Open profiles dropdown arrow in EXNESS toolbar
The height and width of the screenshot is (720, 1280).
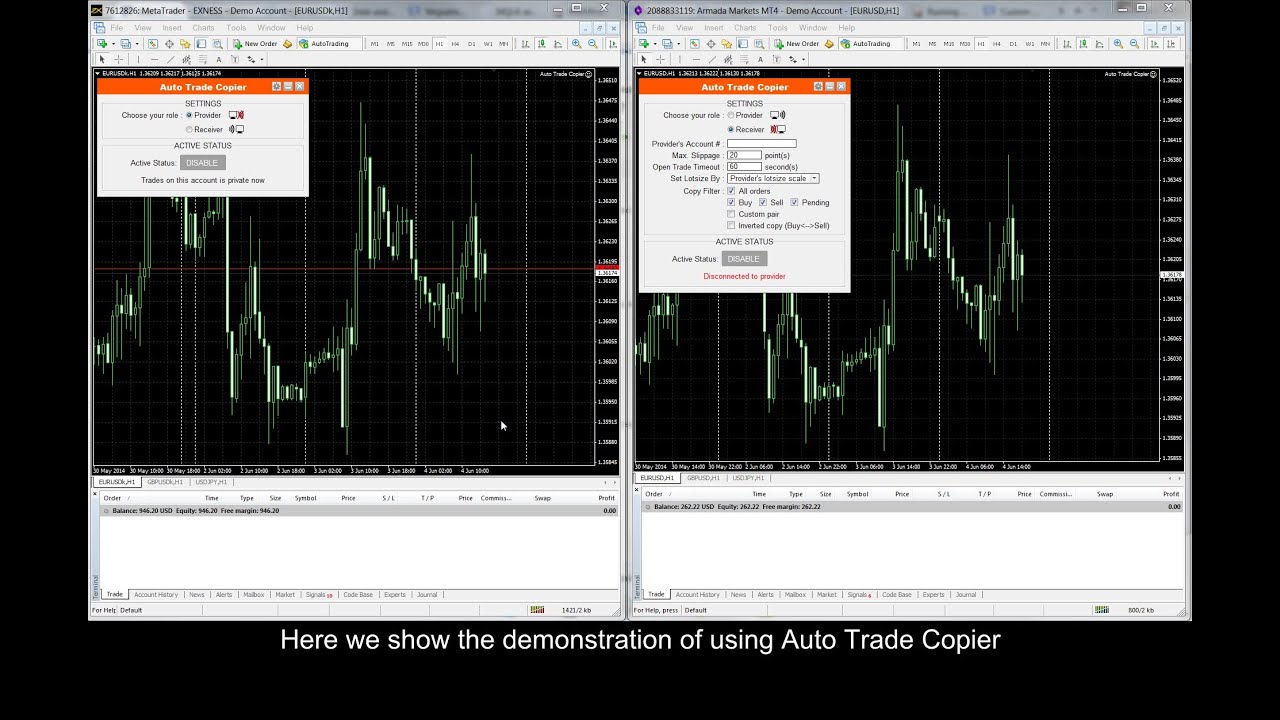coord(137,44)
